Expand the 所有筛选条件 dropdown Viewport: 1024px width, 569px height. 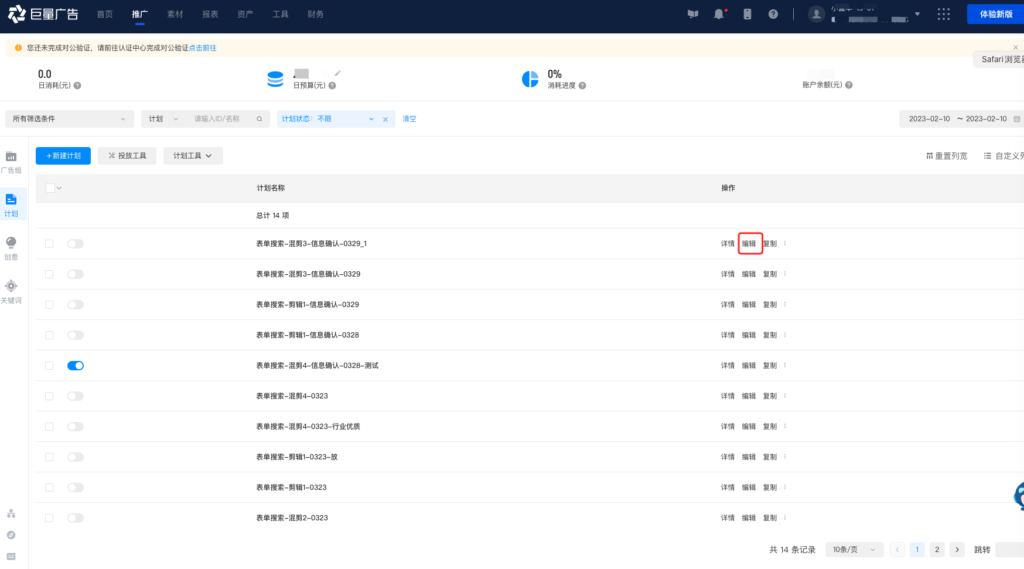coord(70,119)
